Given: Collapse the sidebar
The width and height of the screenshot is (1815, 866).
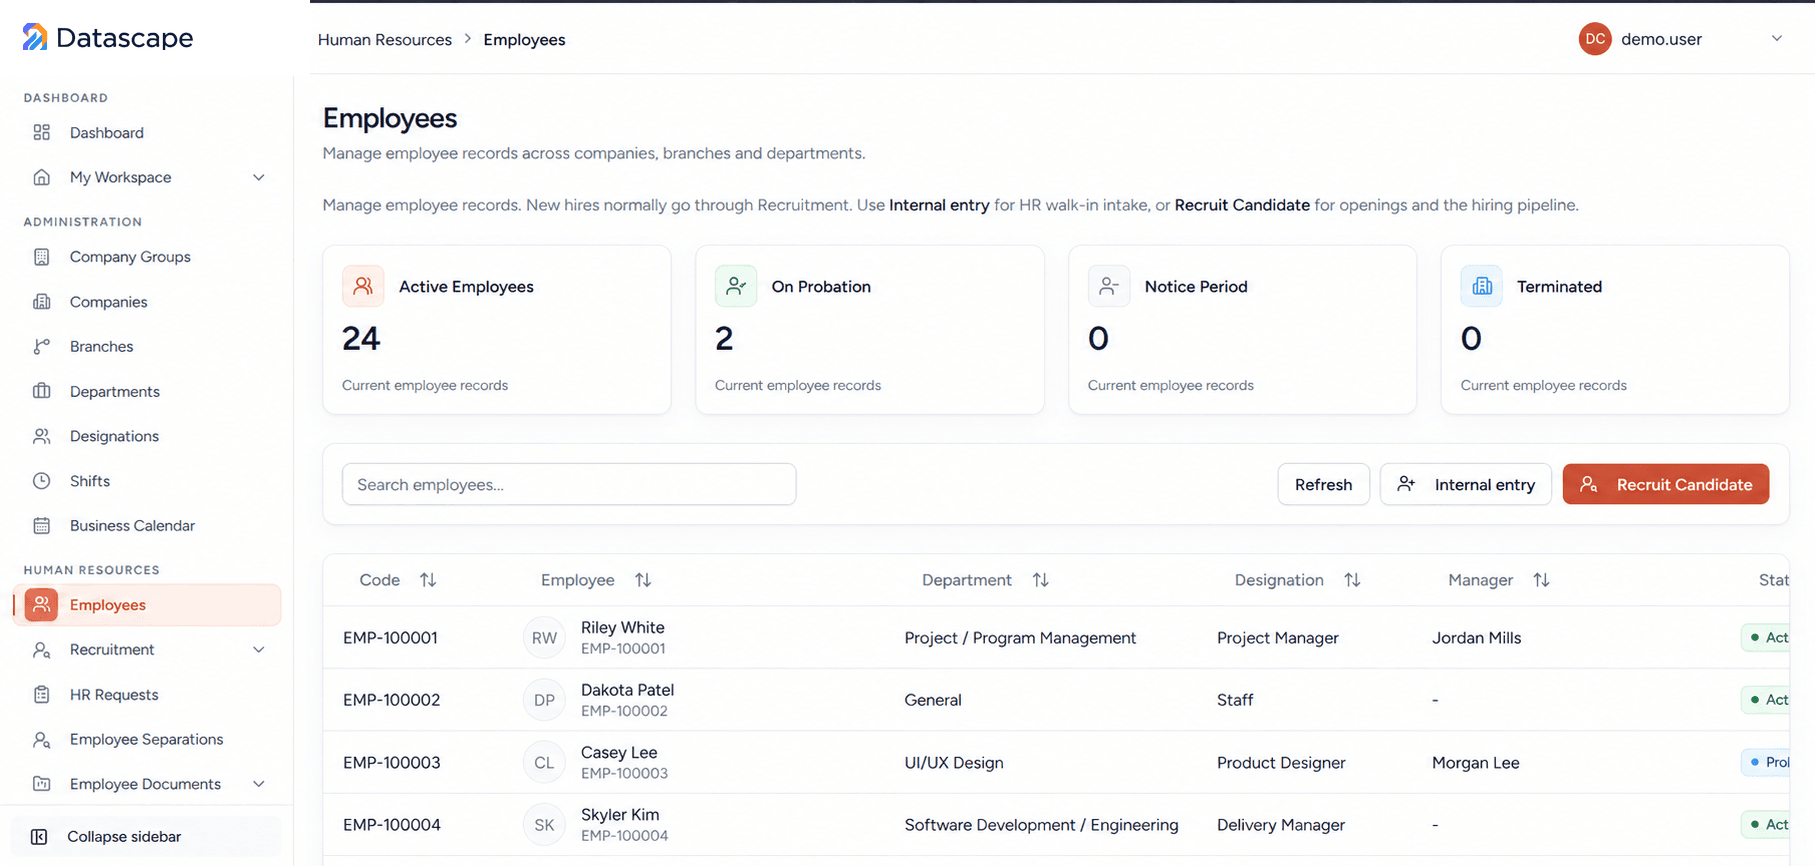Looking at the screenshot, I should [x=146, y=837].
